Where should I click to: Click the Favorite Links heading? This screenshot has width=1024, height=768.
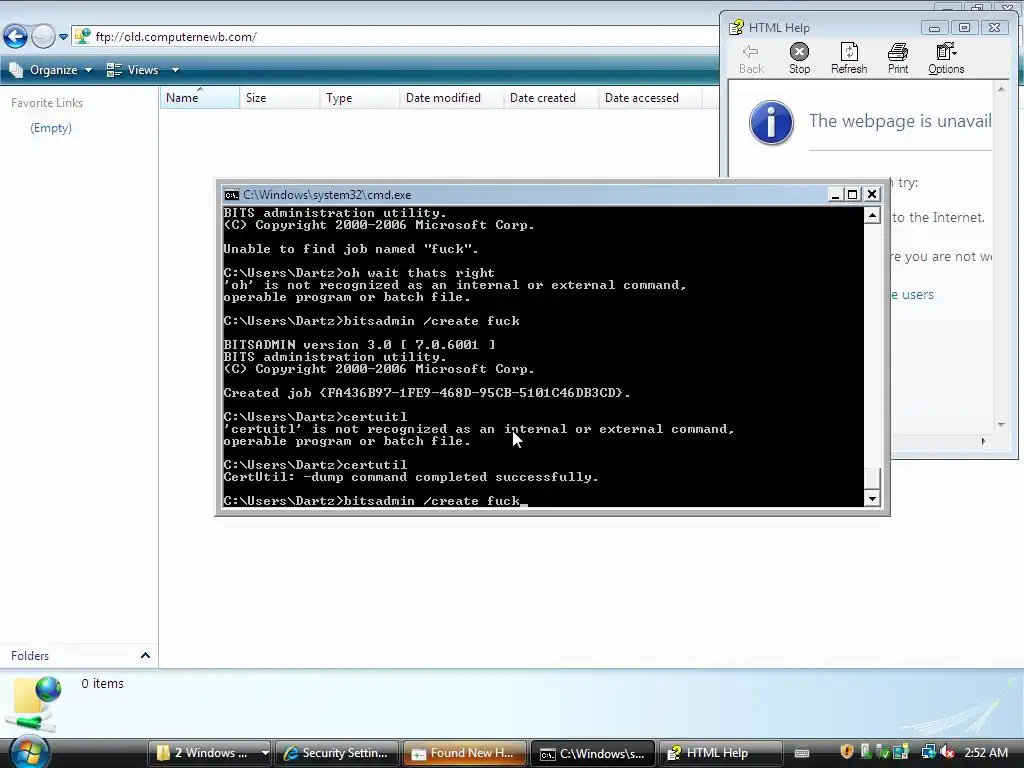(x=47, y=103)
